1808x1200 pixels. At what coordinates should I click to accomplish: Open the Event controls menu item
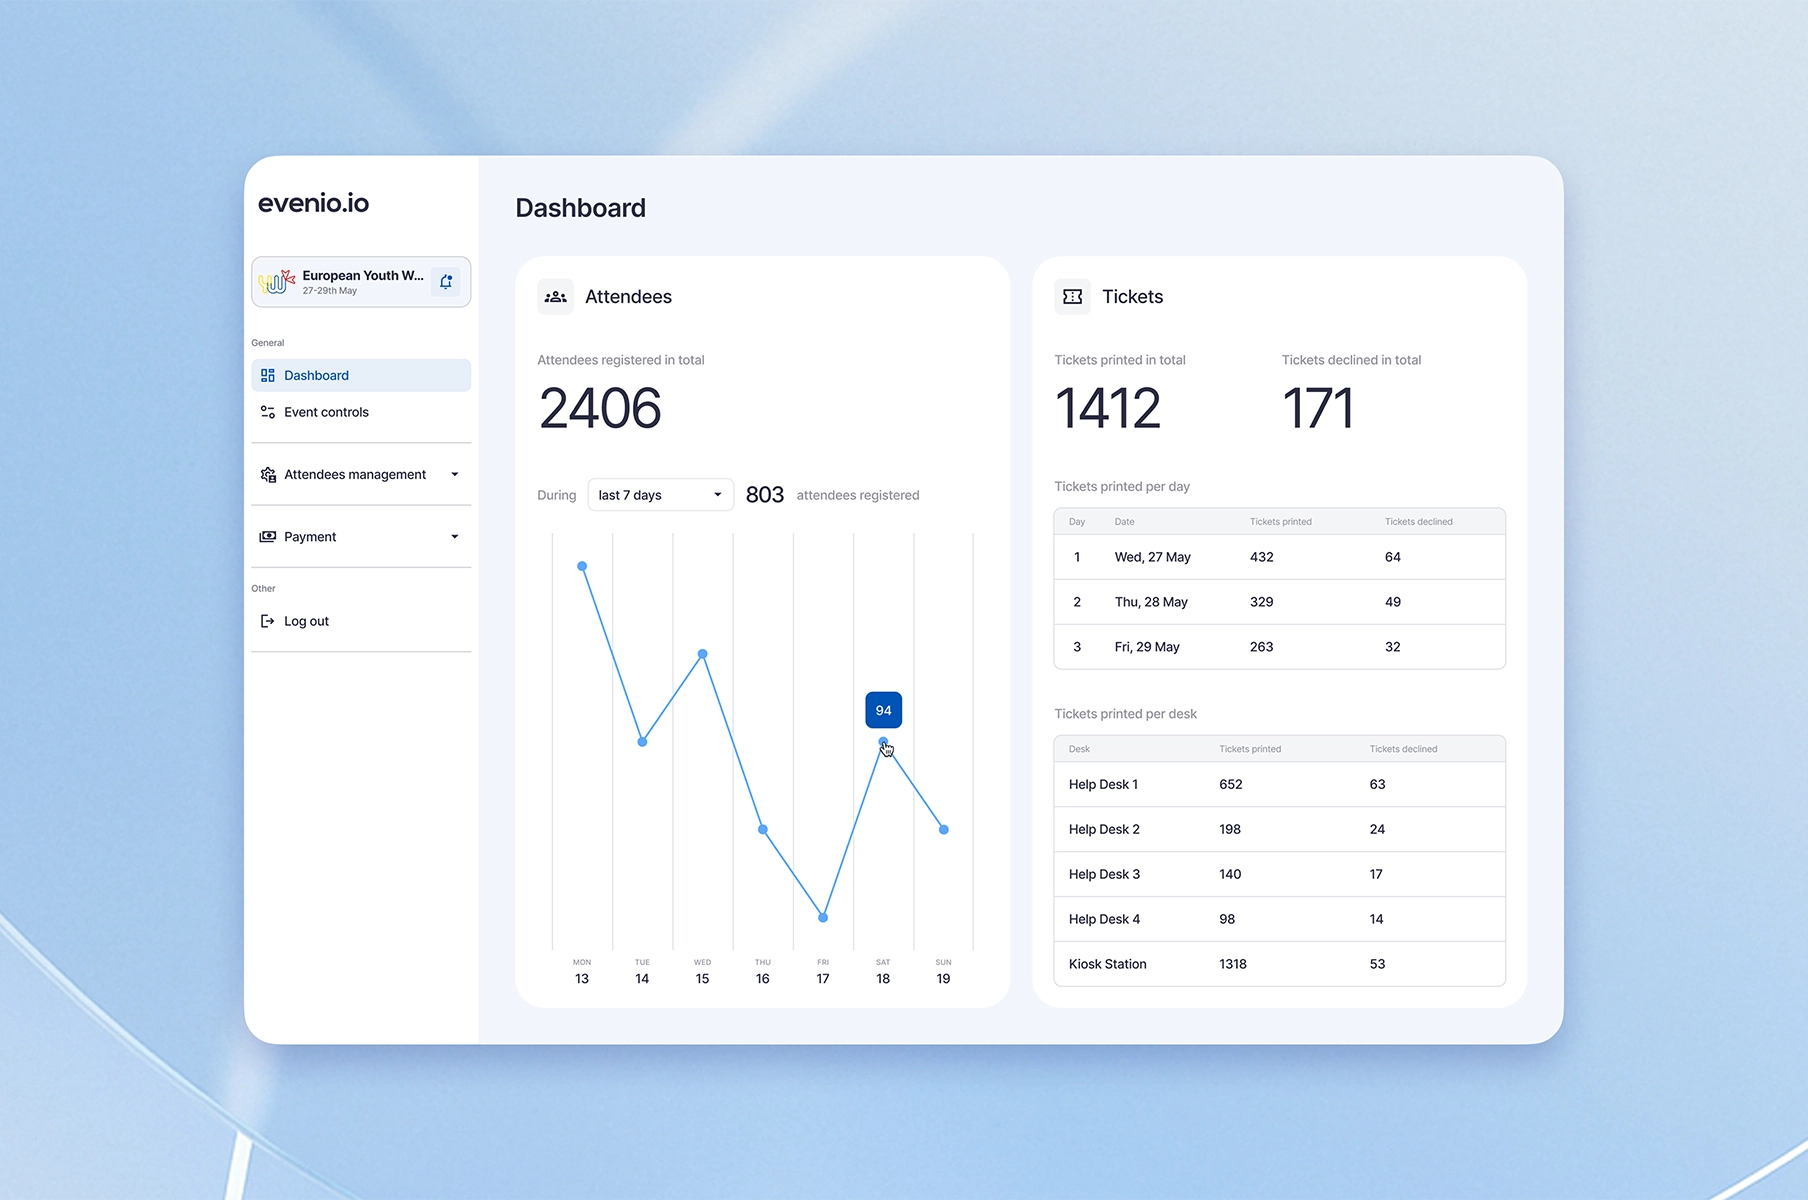pyautogui.click(x=326, y=412)
